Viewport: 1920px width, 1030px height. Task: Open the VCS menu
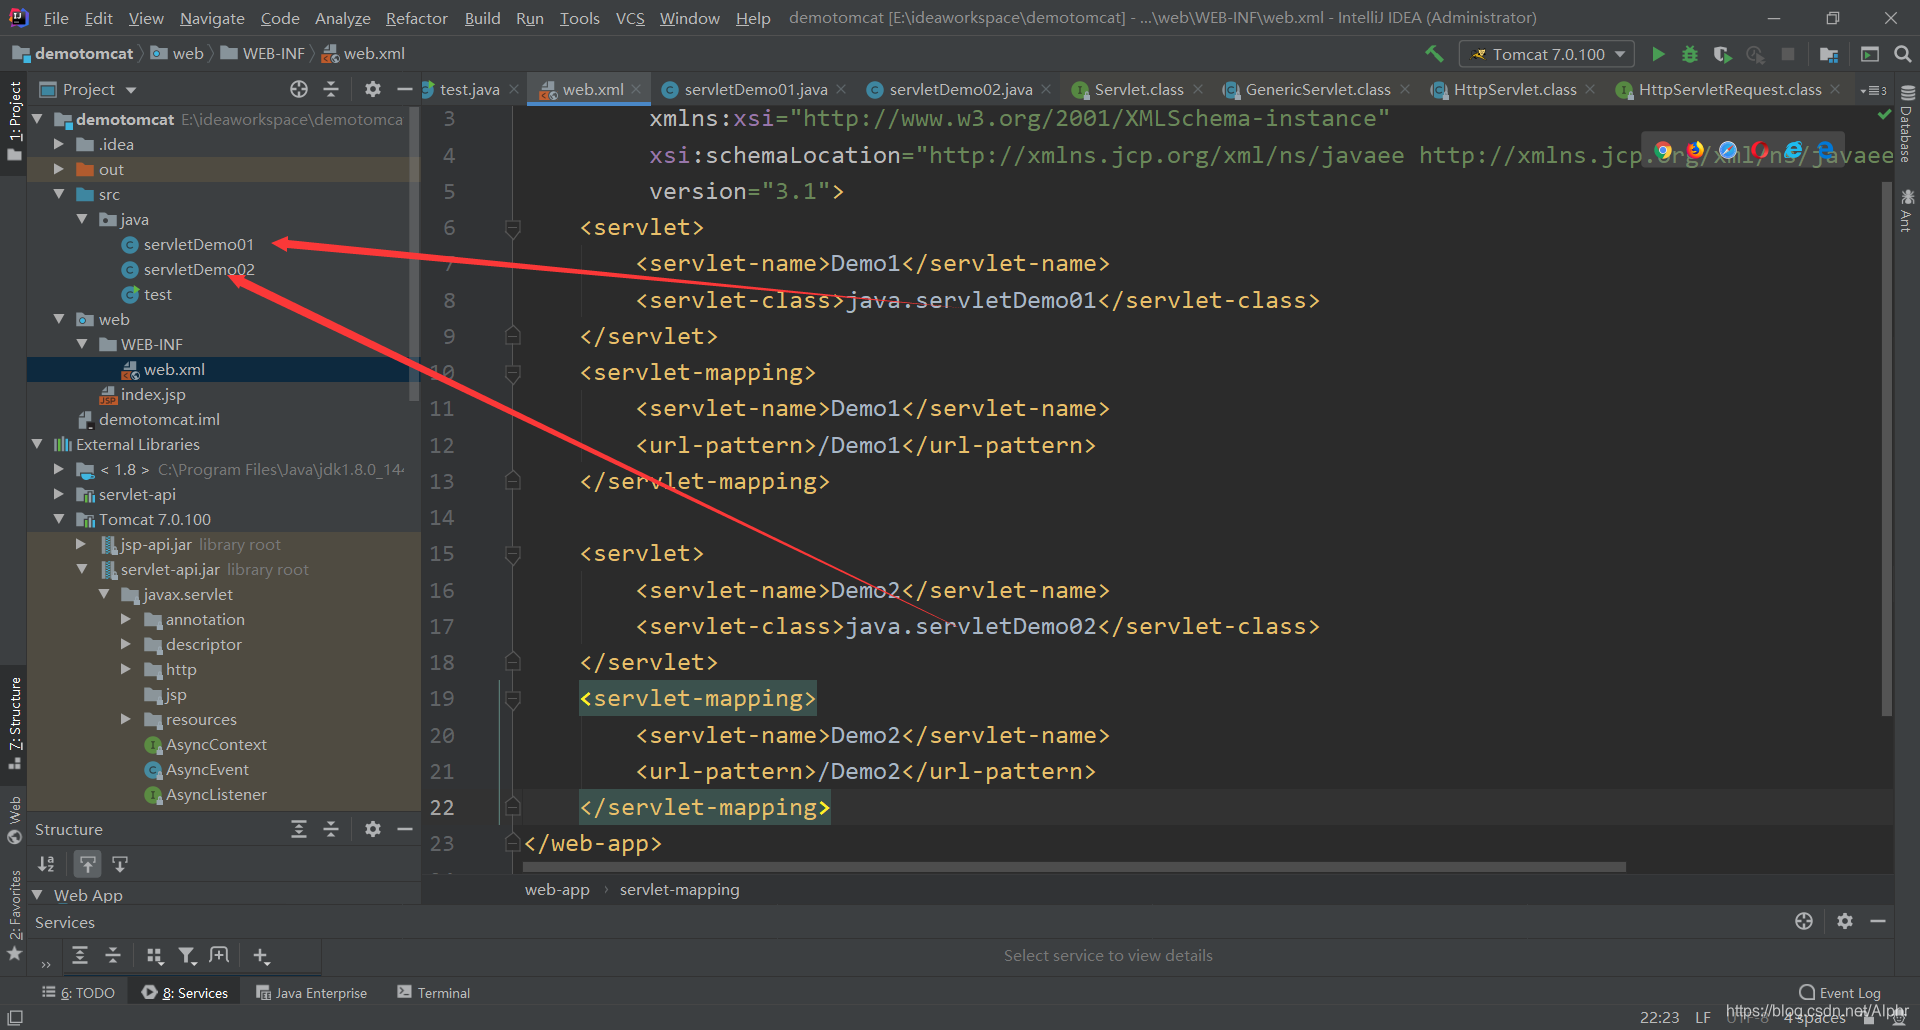(630, 18)
